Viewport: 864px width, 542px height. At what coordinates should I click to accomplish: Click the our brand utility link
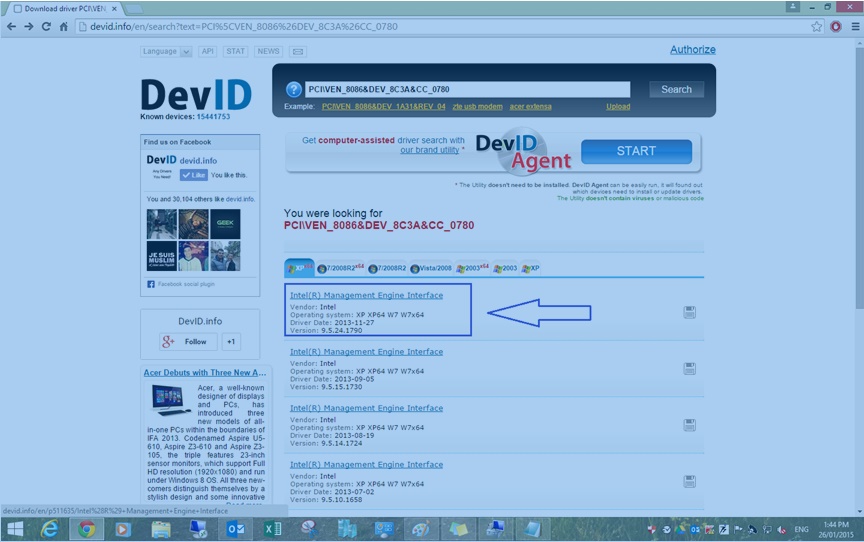click(430, 150)
